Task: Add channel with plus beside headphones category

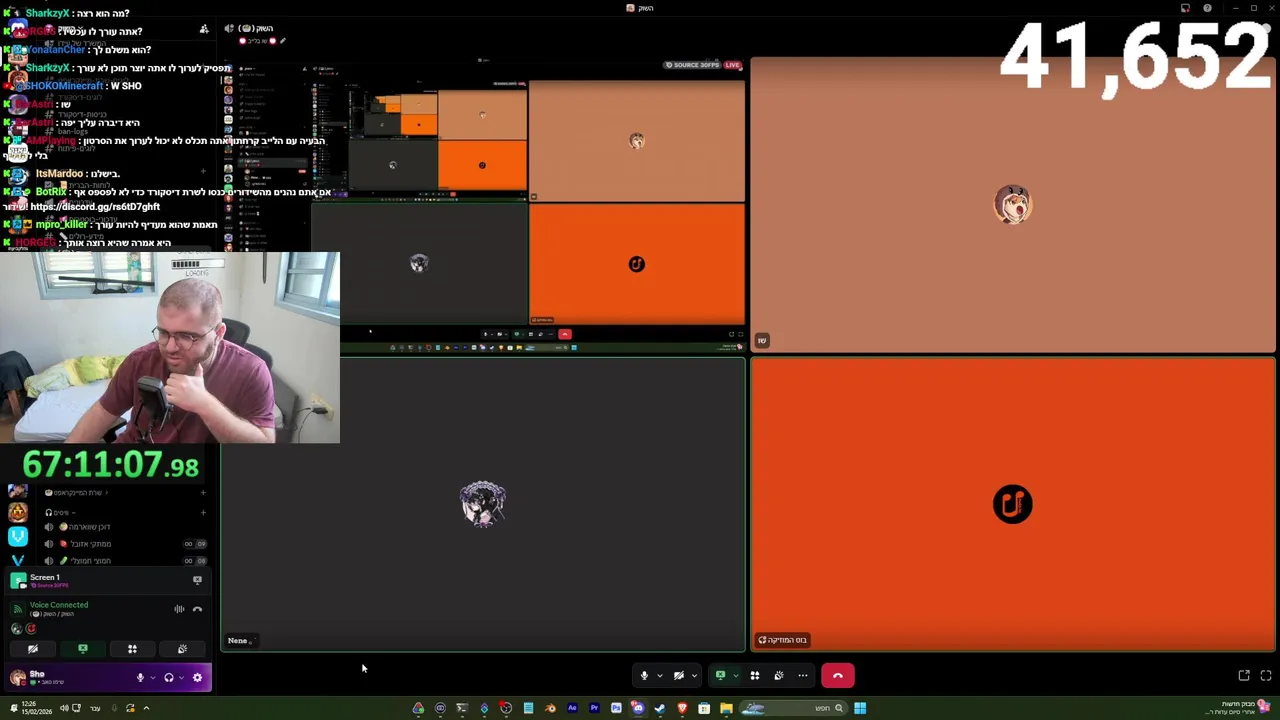Action: (203, 512)
